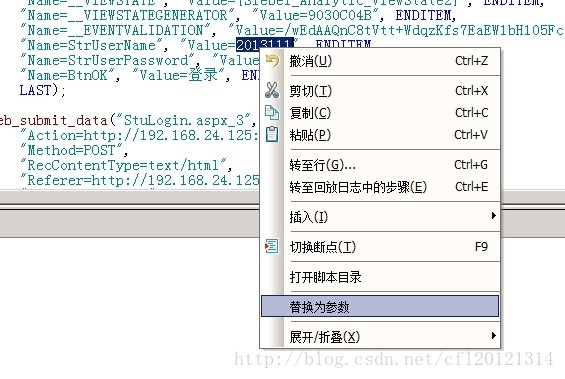Click the copy pages icon
The height and width of the screenshot is (379, 565).
tap(272, 112)
